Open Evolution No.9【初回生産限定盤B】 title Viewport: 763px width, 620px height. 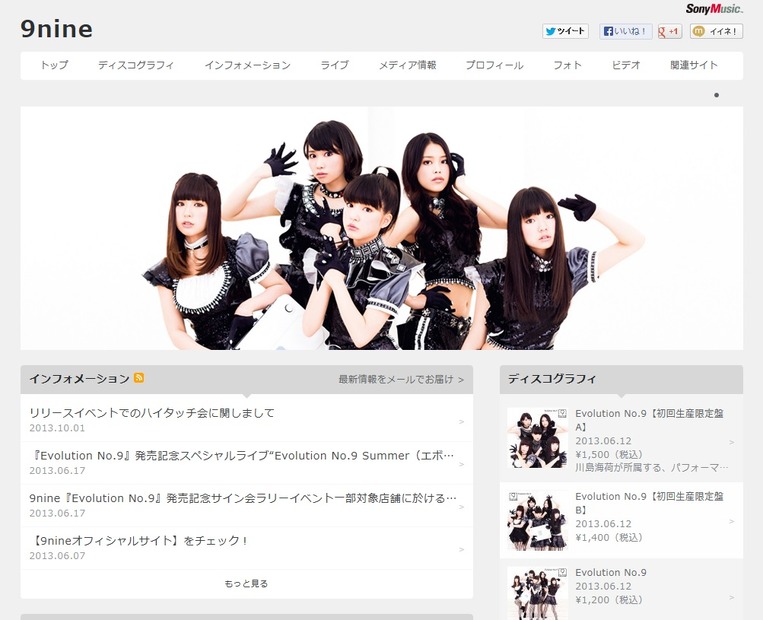click(x=650, y=503)
